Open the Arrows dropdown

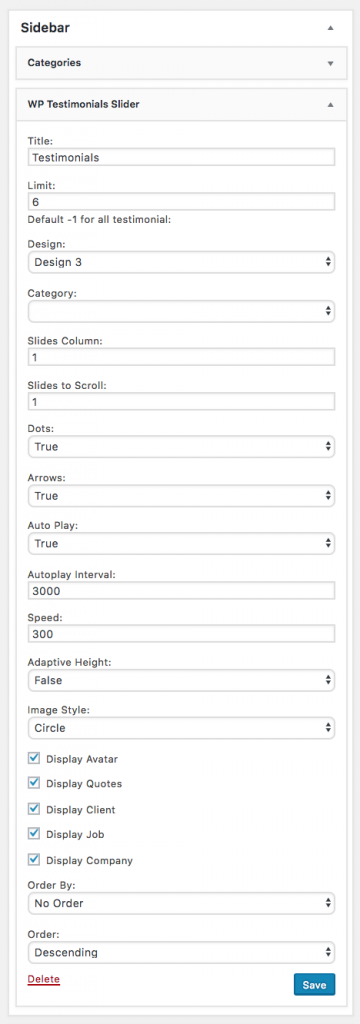(182, 496)
